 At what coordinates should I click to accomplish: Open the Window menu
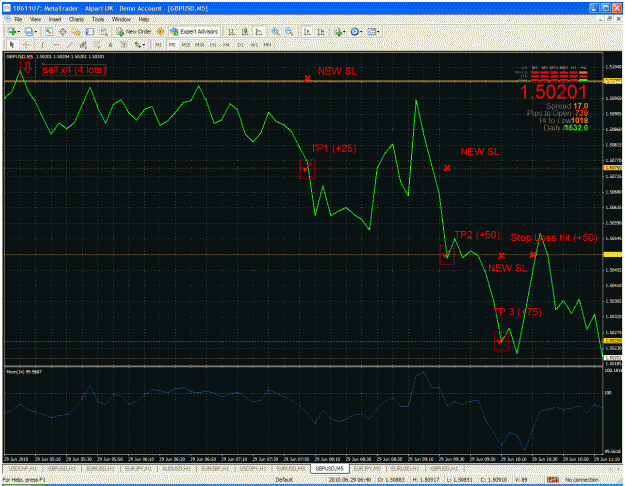[x=121, y=19]
